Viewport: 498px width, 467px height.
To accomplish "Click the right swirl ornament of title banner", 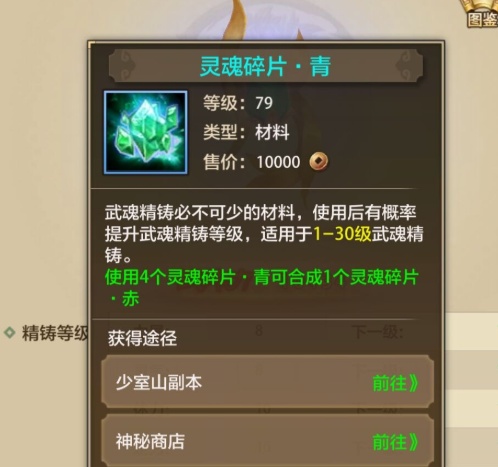I will pos(405,65).
